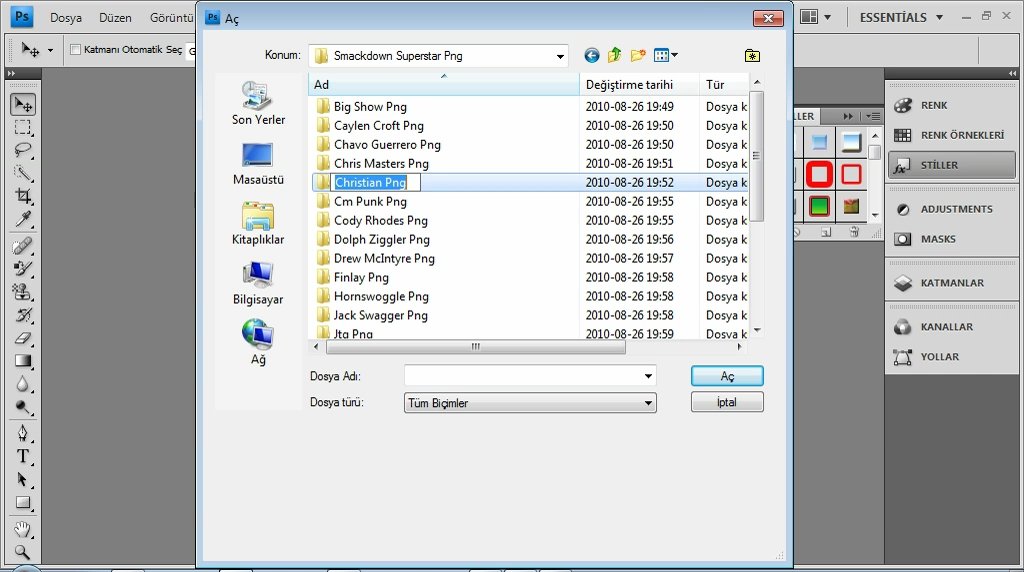Image resolution: width=1024 pixels, height=572 pixels.
Task: Open the ESSENTIALS workspace dropdown
Action: pyautogui.click(x=901, y=18)
